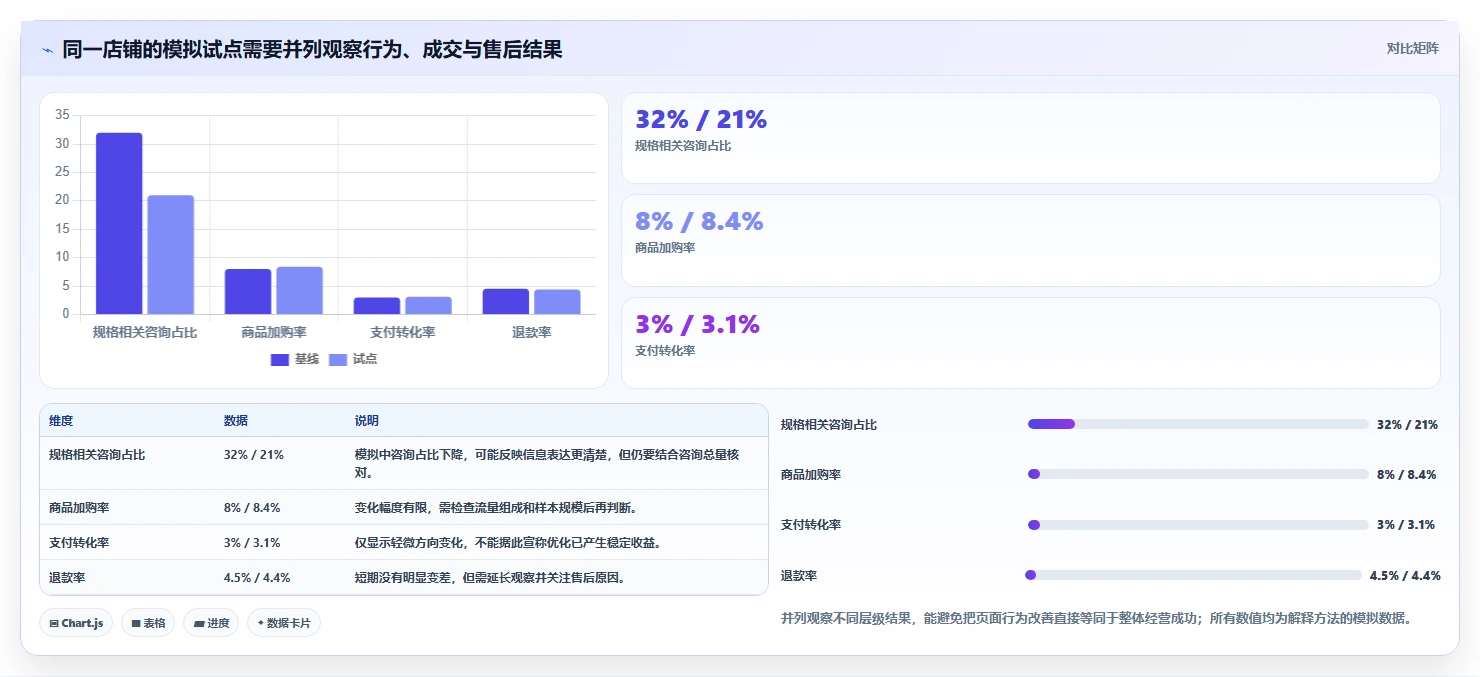Toggle the 基线 legend swatch
Screen dimensions: 1480x677
pos(279,359)
